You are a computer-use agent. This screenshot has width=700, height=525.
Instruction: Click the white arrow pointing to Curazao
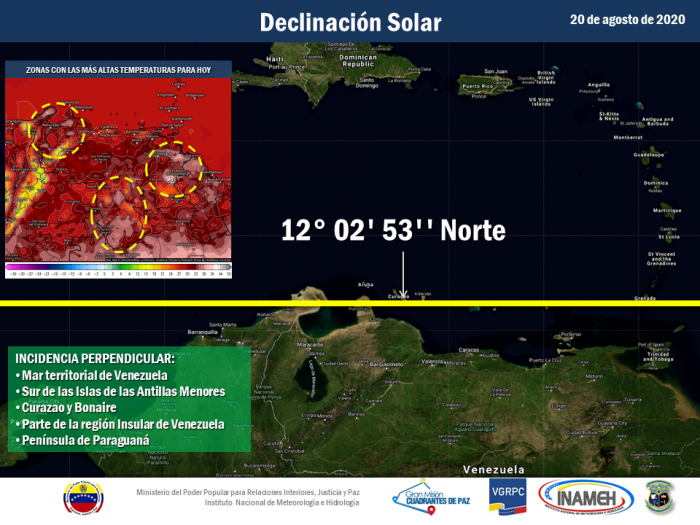[403, 273]
